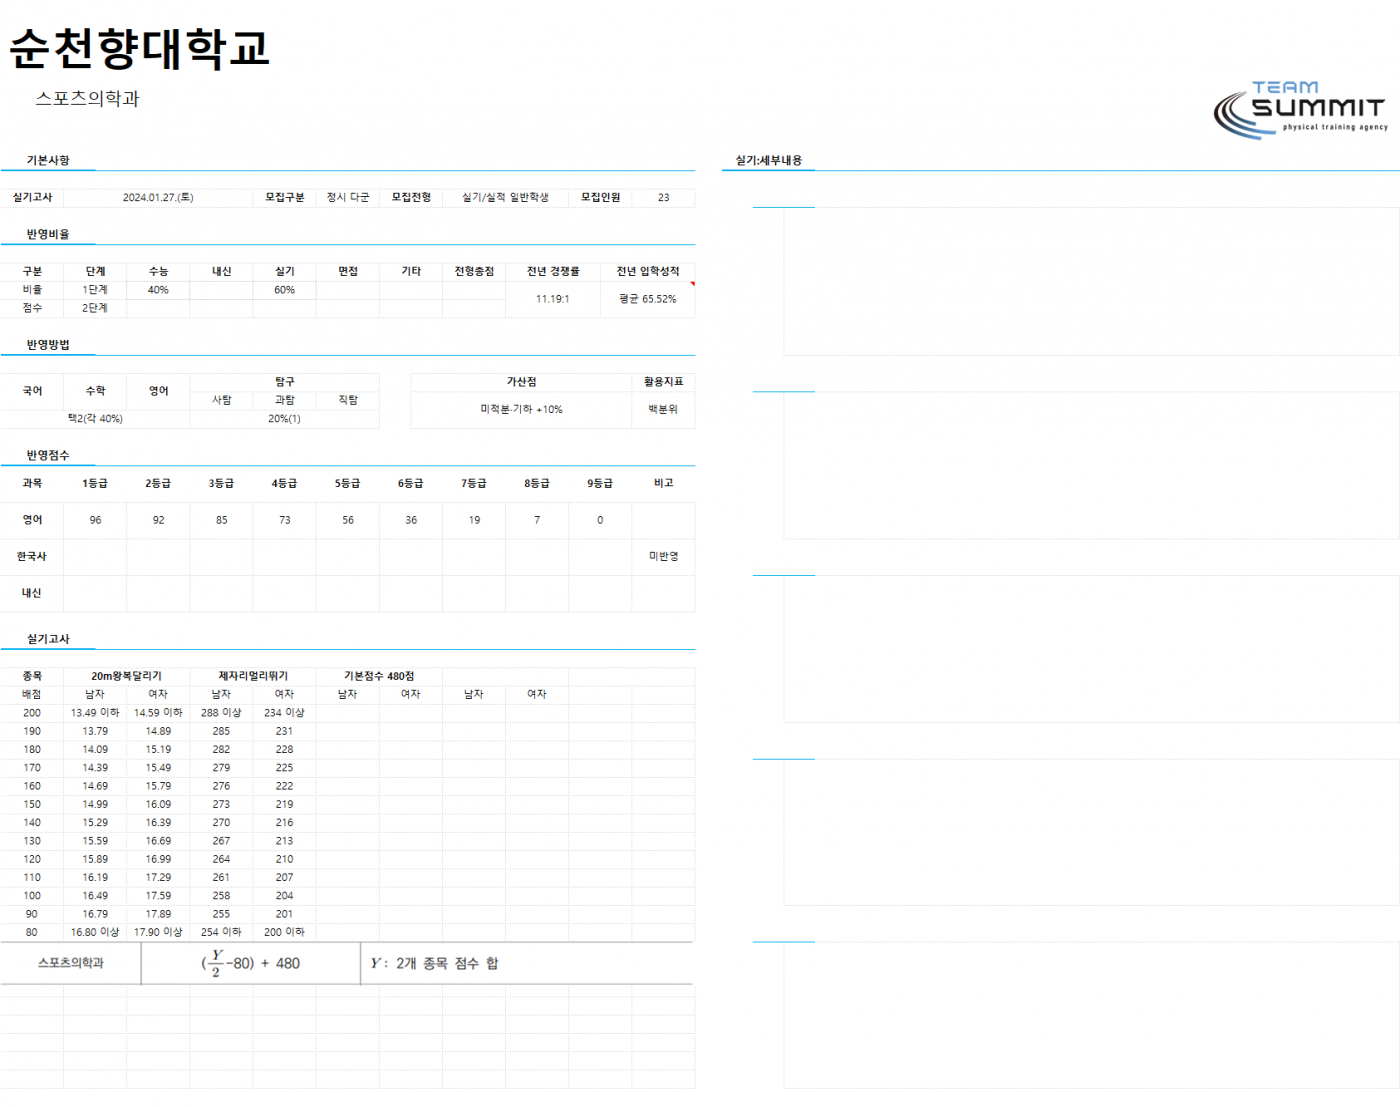Click the 배점 value 190
Viewport: 1400px width, 1107px height.
point(32,731)
